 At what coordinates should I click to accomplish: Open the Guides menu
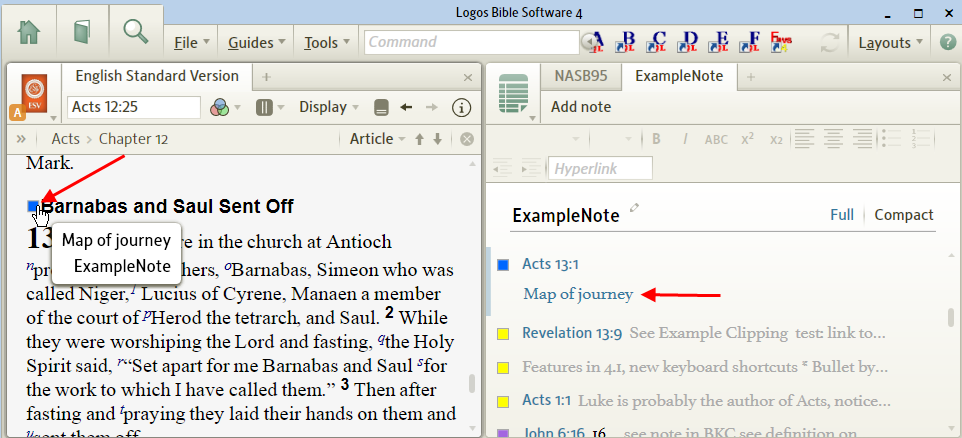256,43
